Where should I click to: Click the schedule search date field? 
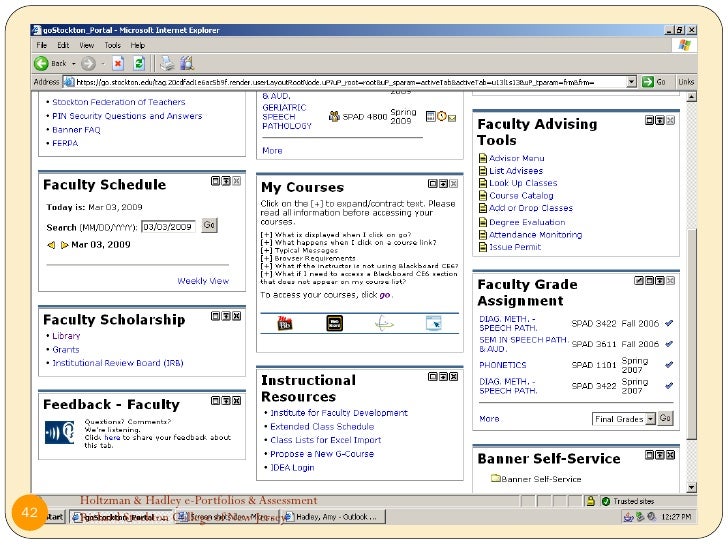tap(168, 227)
